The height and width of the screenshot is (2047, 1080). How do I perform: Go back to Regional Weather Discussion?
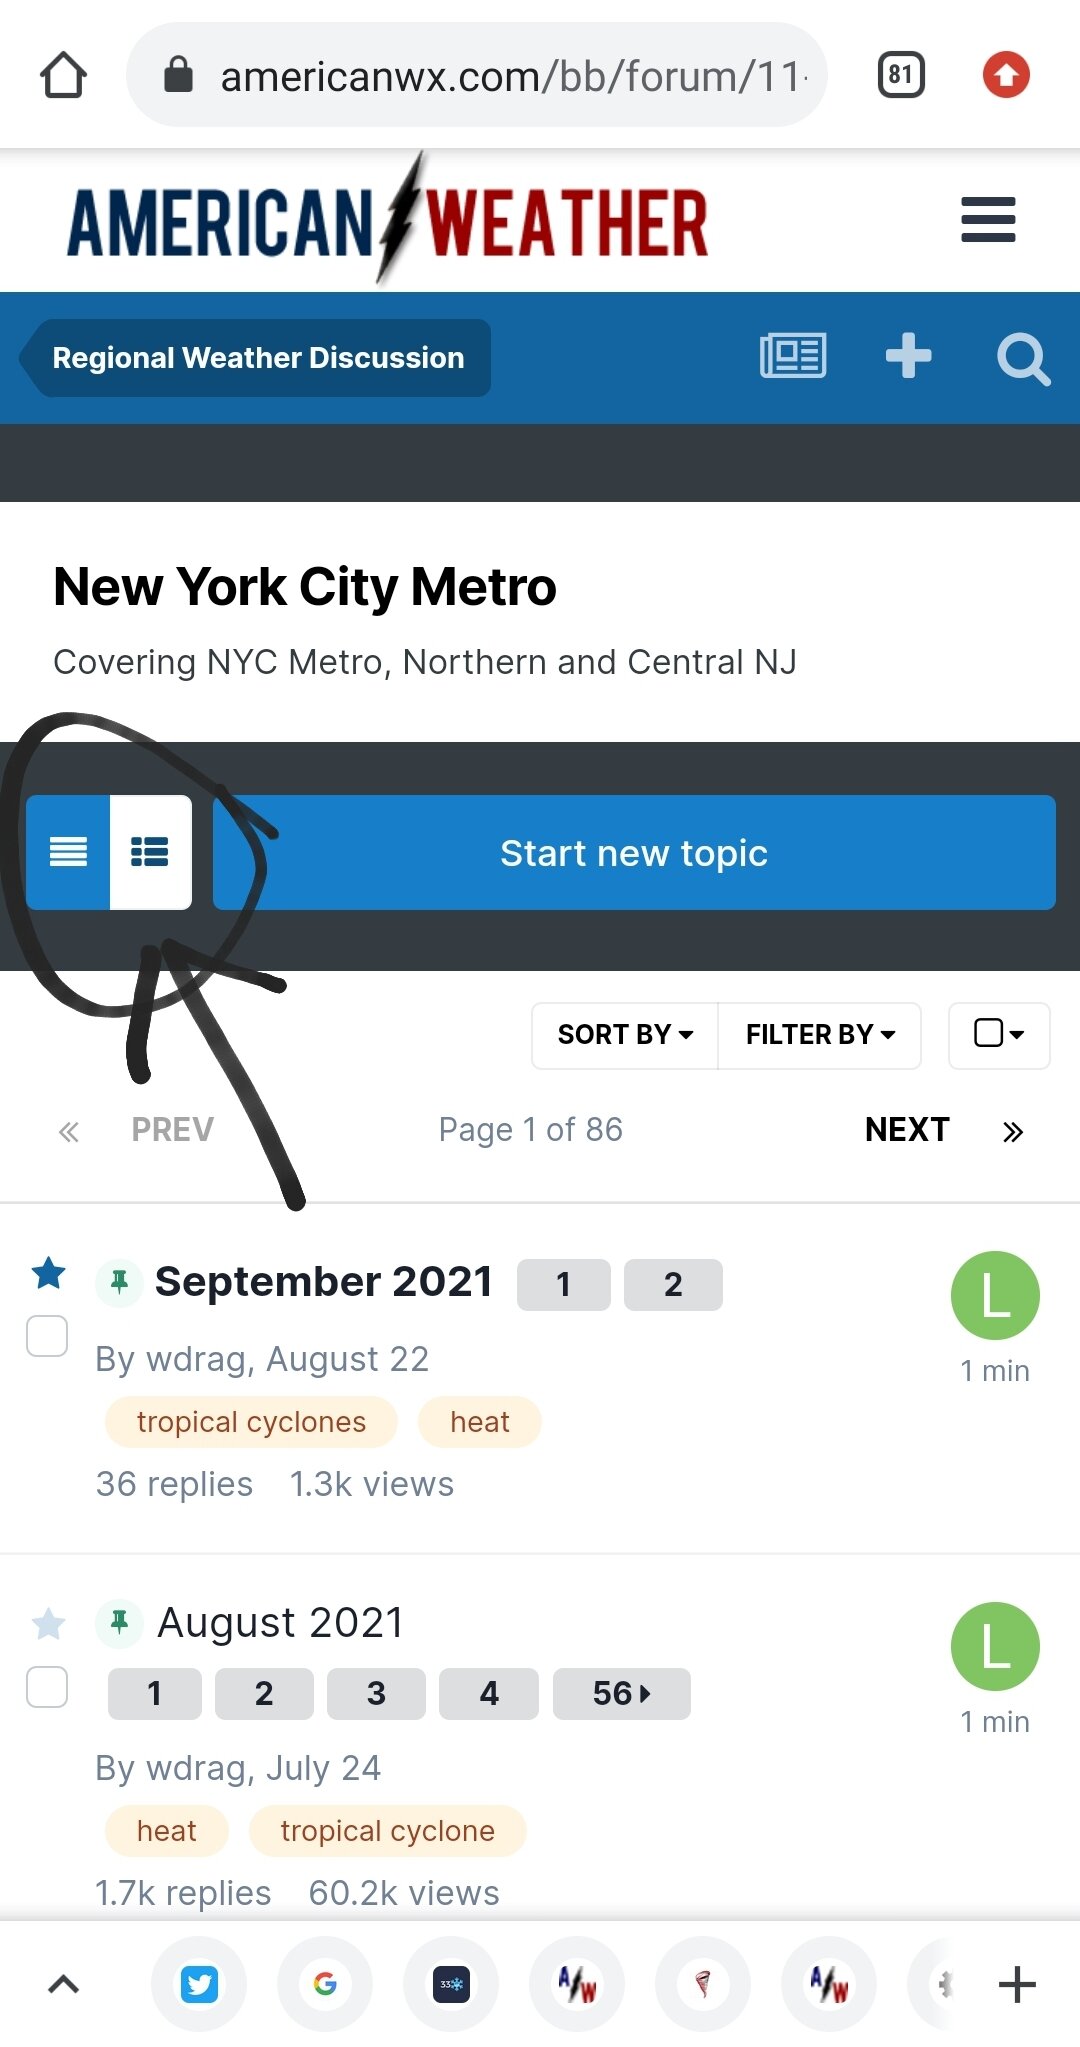tap(256, 358)
